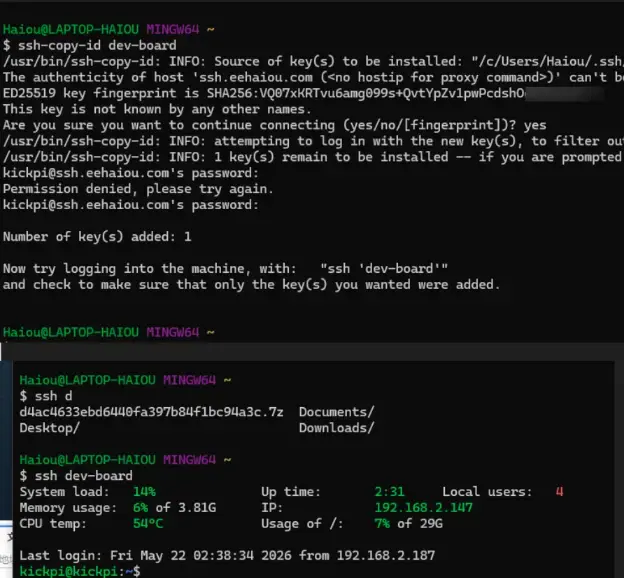The image size is (624, 578).
Task: Click the "ssh dev-board" command in the lower terminal
Action: [84, 475]
